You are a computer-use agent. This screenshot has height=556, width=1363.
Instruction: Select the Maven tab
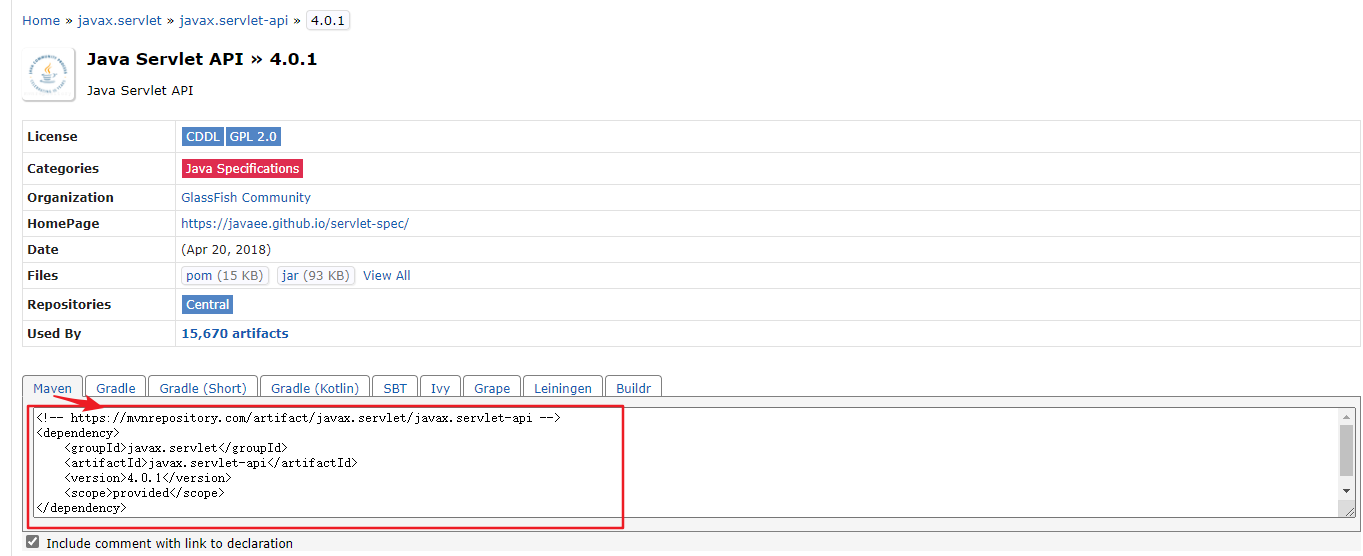point(53,388)
